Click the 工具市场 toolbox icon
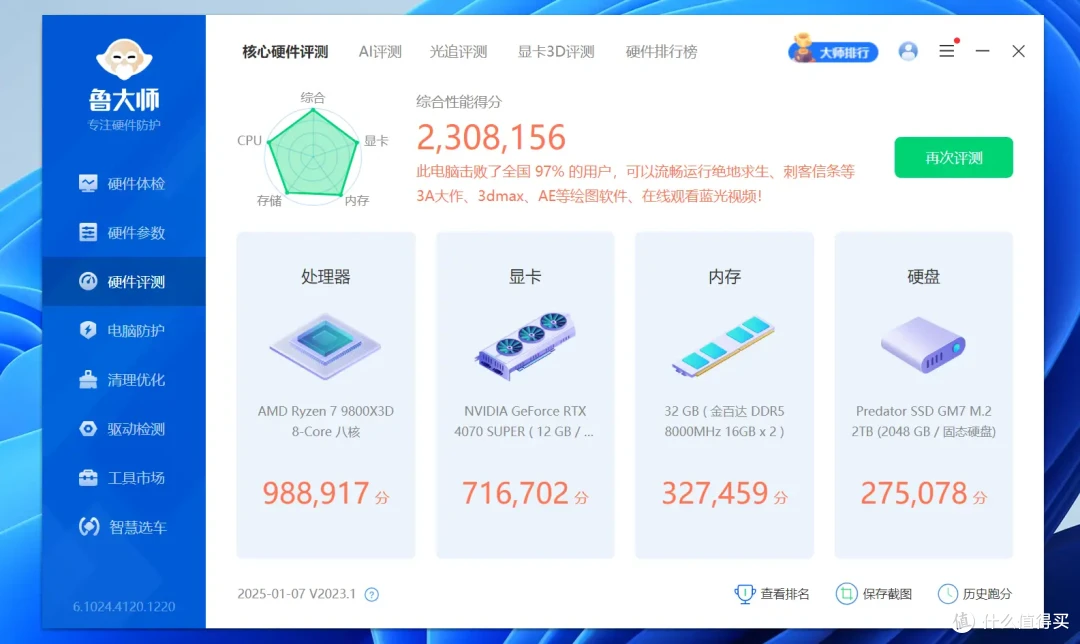Screen dimensions: 1080x644 [x=88, y=477]
